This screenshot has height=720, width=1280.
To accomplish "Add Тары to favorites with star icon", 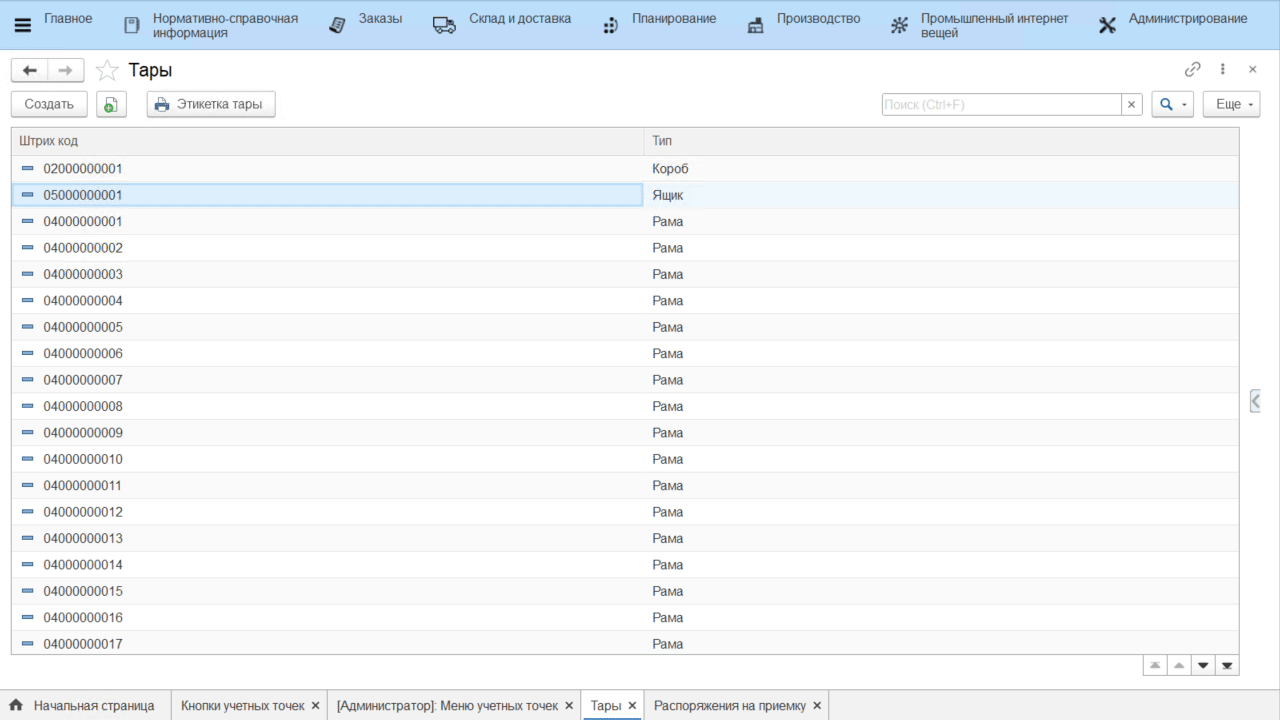I will 107,71.
